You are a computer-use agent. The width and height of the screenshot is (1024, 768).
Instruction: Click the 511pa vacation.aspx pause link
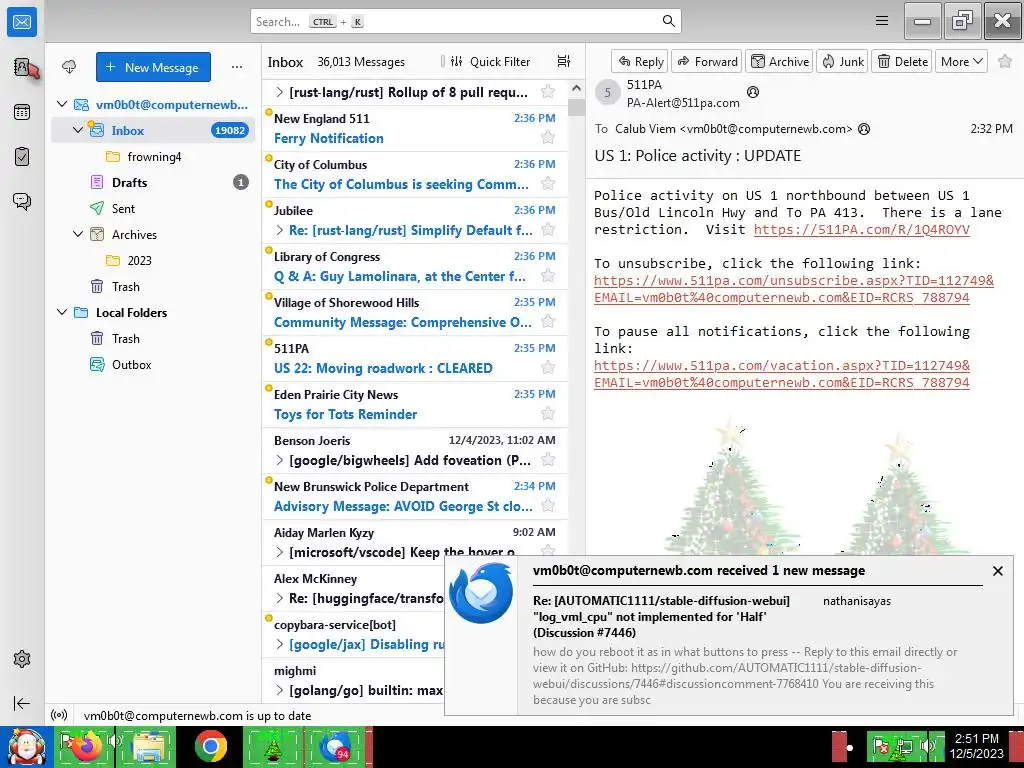click(782, 374)
